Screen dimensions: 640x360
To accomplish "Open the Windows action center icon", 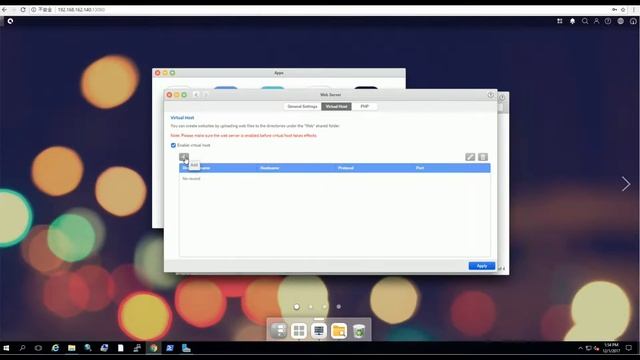I will pos(629,348).
